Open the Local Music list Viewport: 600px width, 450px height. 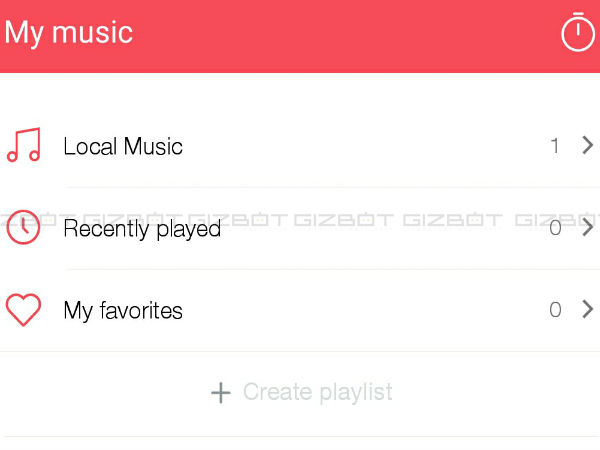coord(123,146)
